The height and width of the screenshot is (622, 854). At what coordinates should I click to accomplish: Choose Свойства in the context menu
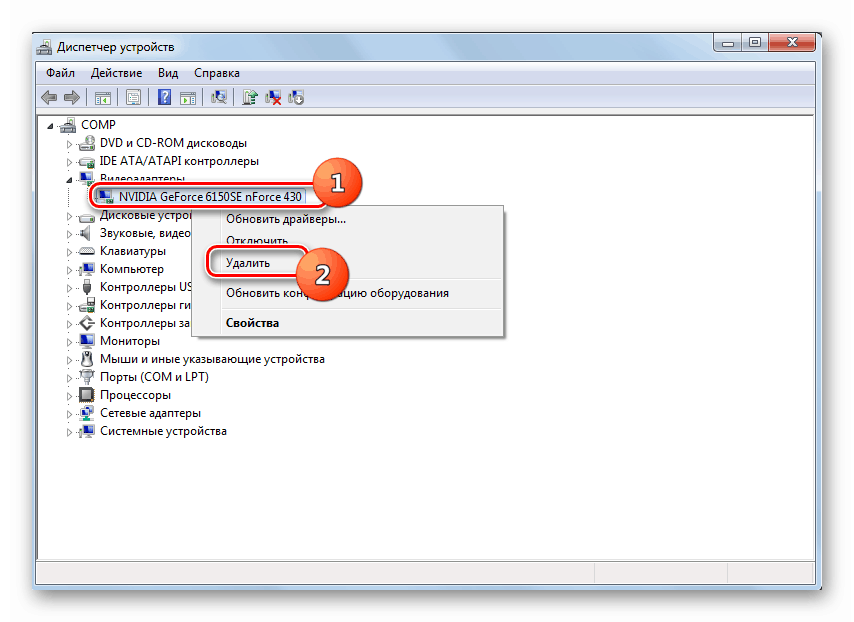click(347, 323)
